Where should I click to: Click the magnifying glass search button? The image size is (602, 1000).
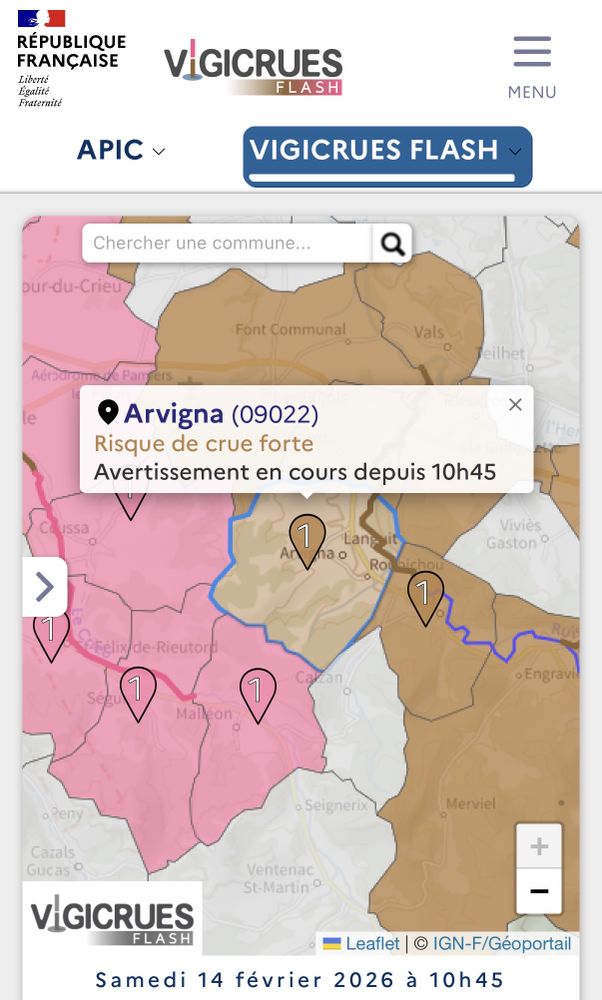pos(392,243)
